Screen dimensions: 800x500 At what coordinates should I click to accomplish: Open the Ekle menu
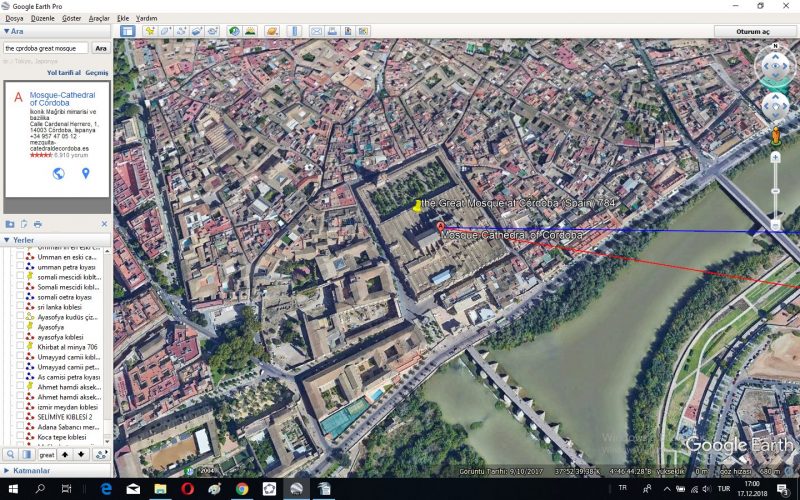(123, 18)
